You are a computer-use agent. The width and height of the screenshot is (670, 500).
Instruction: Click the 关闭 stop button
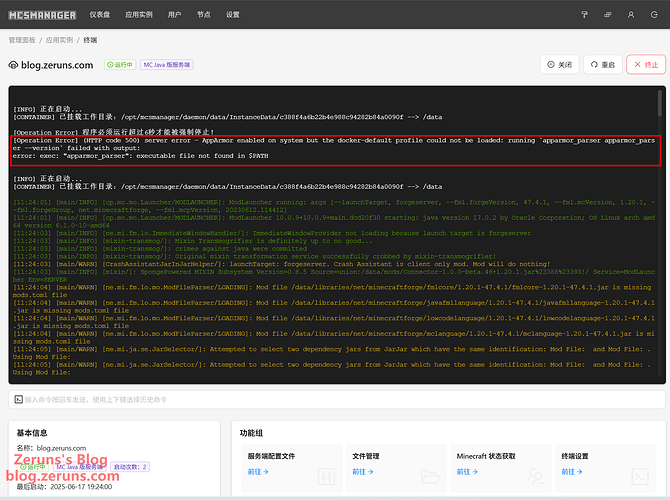tap(559, 65)
